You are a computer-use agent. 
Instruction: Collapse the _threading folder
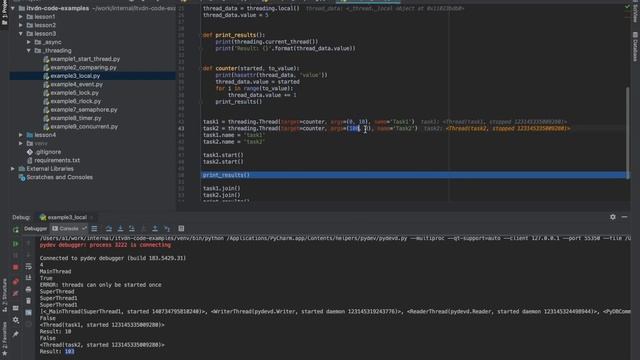pos(29,51)
